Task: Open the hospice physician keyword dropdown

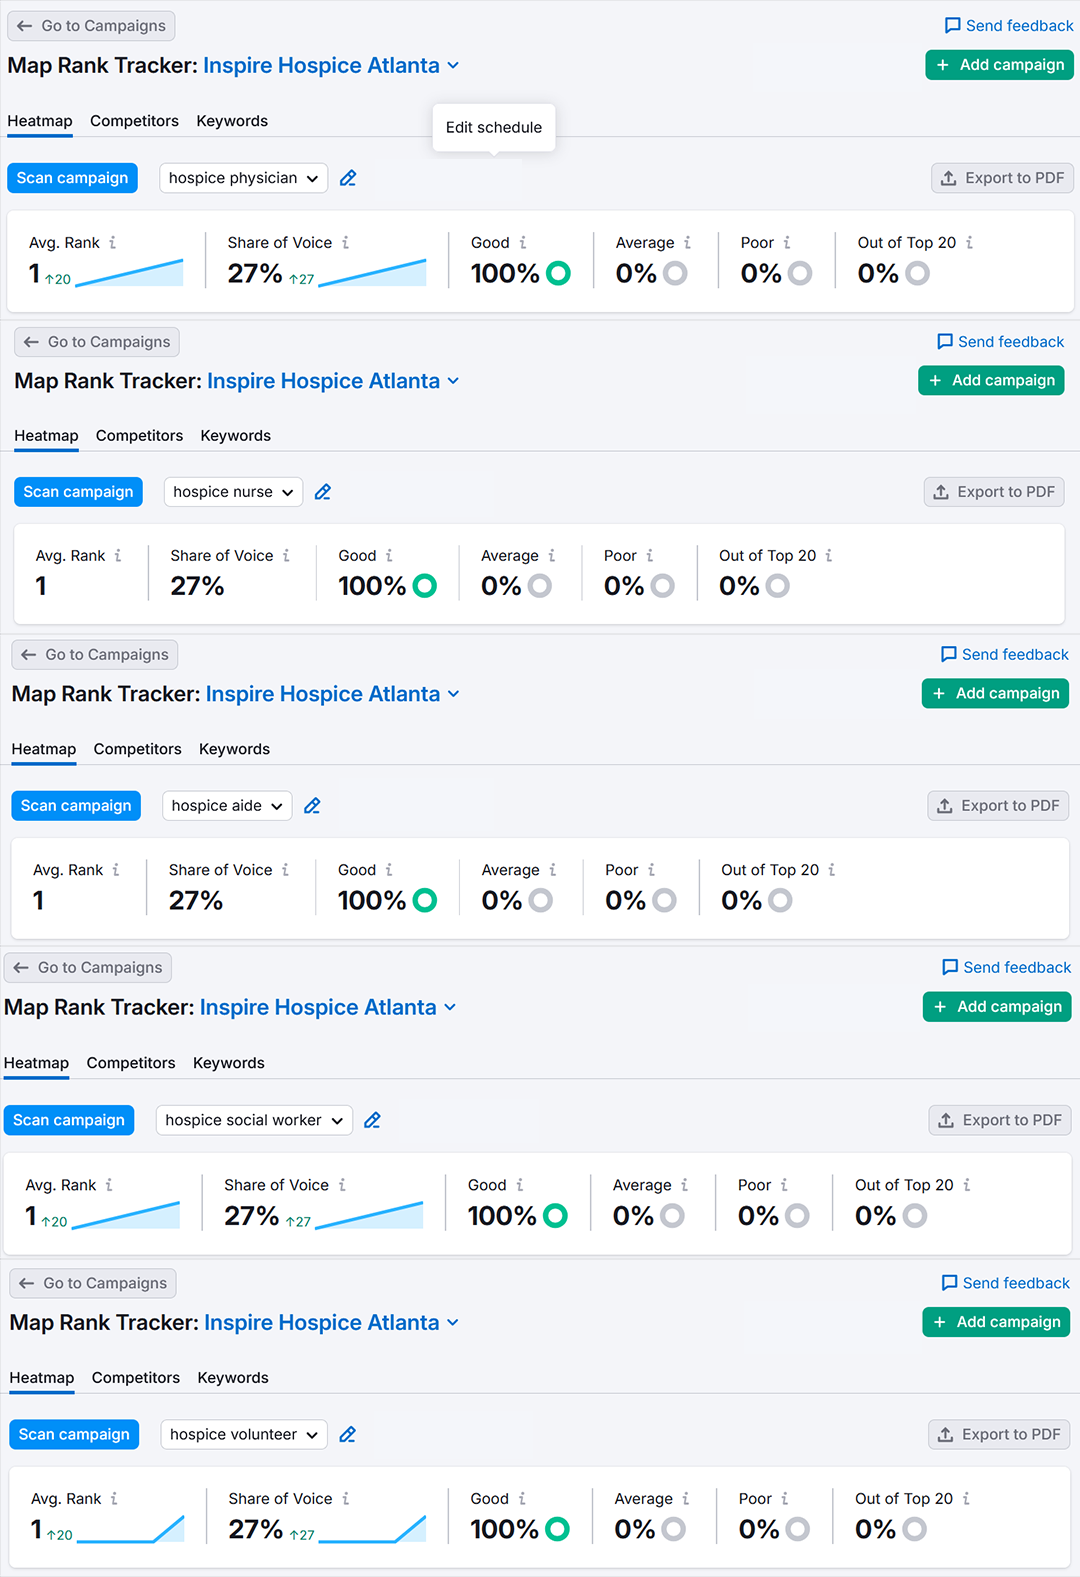Action: pyautogui.click(x=243, y=178)
